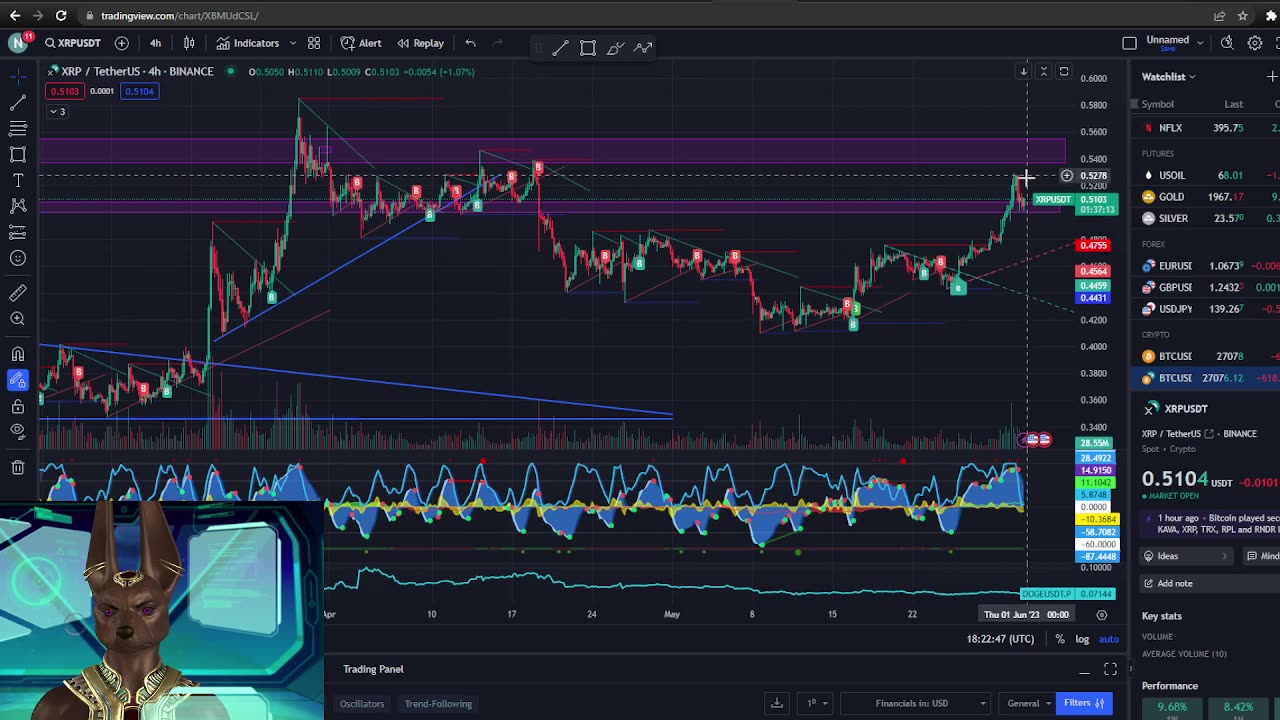Select the trend line tool in sidebar
Screen dimensions: 1280x720
(x=18, y=102)
